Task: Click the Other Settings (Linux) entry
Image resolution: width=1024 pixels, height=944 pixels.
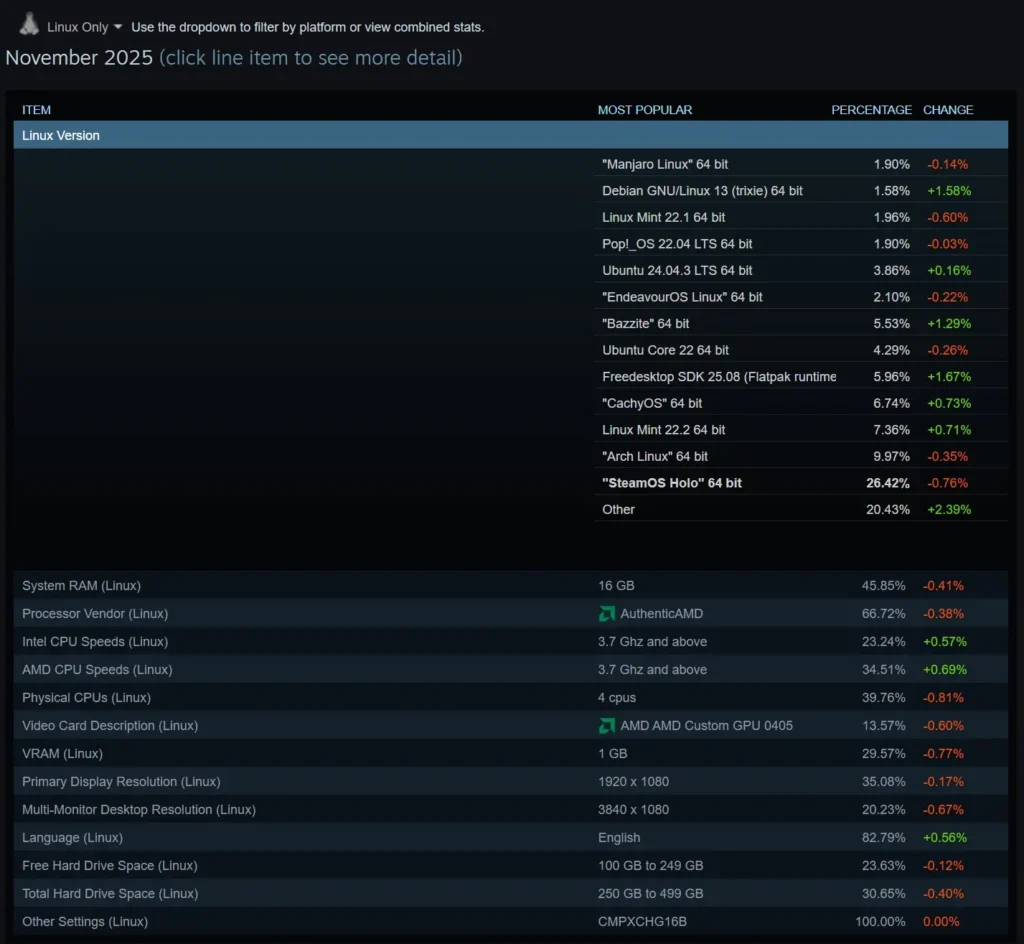Action: point(84,921)
